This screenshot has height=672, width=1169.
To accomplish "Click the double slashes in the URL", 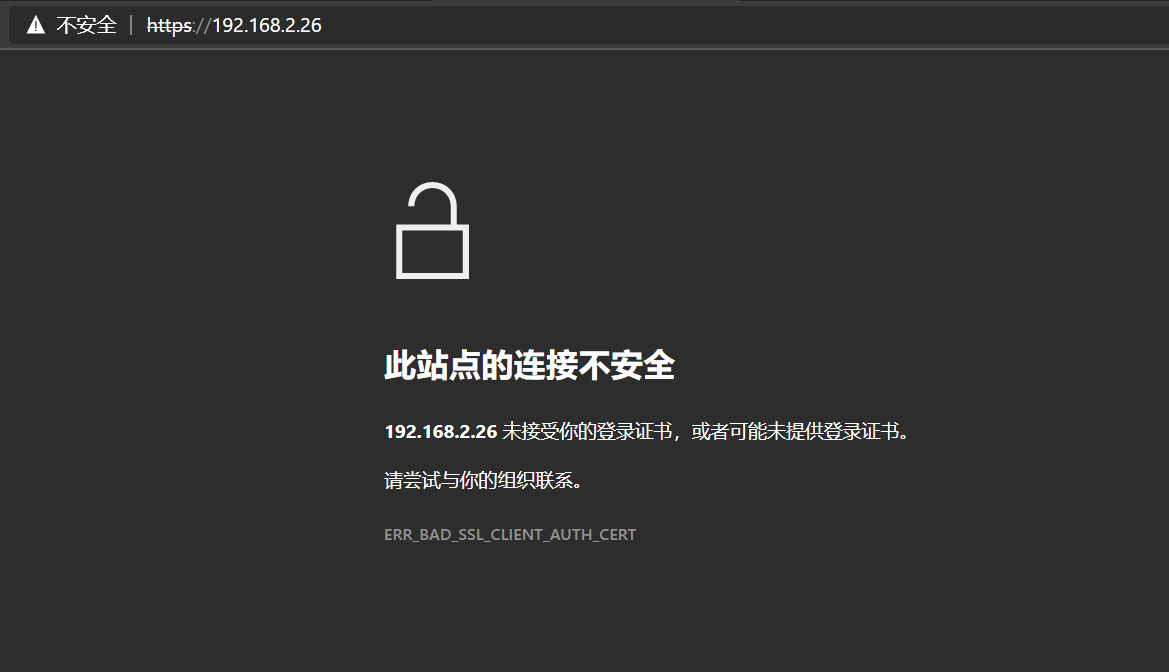I will pos(203,25).
